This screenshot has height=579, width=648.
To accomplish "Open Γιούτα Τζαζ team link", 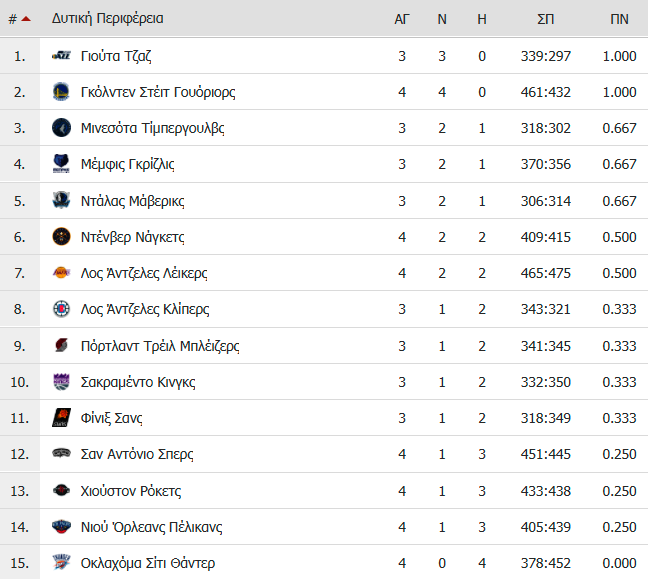I will 116,56.
